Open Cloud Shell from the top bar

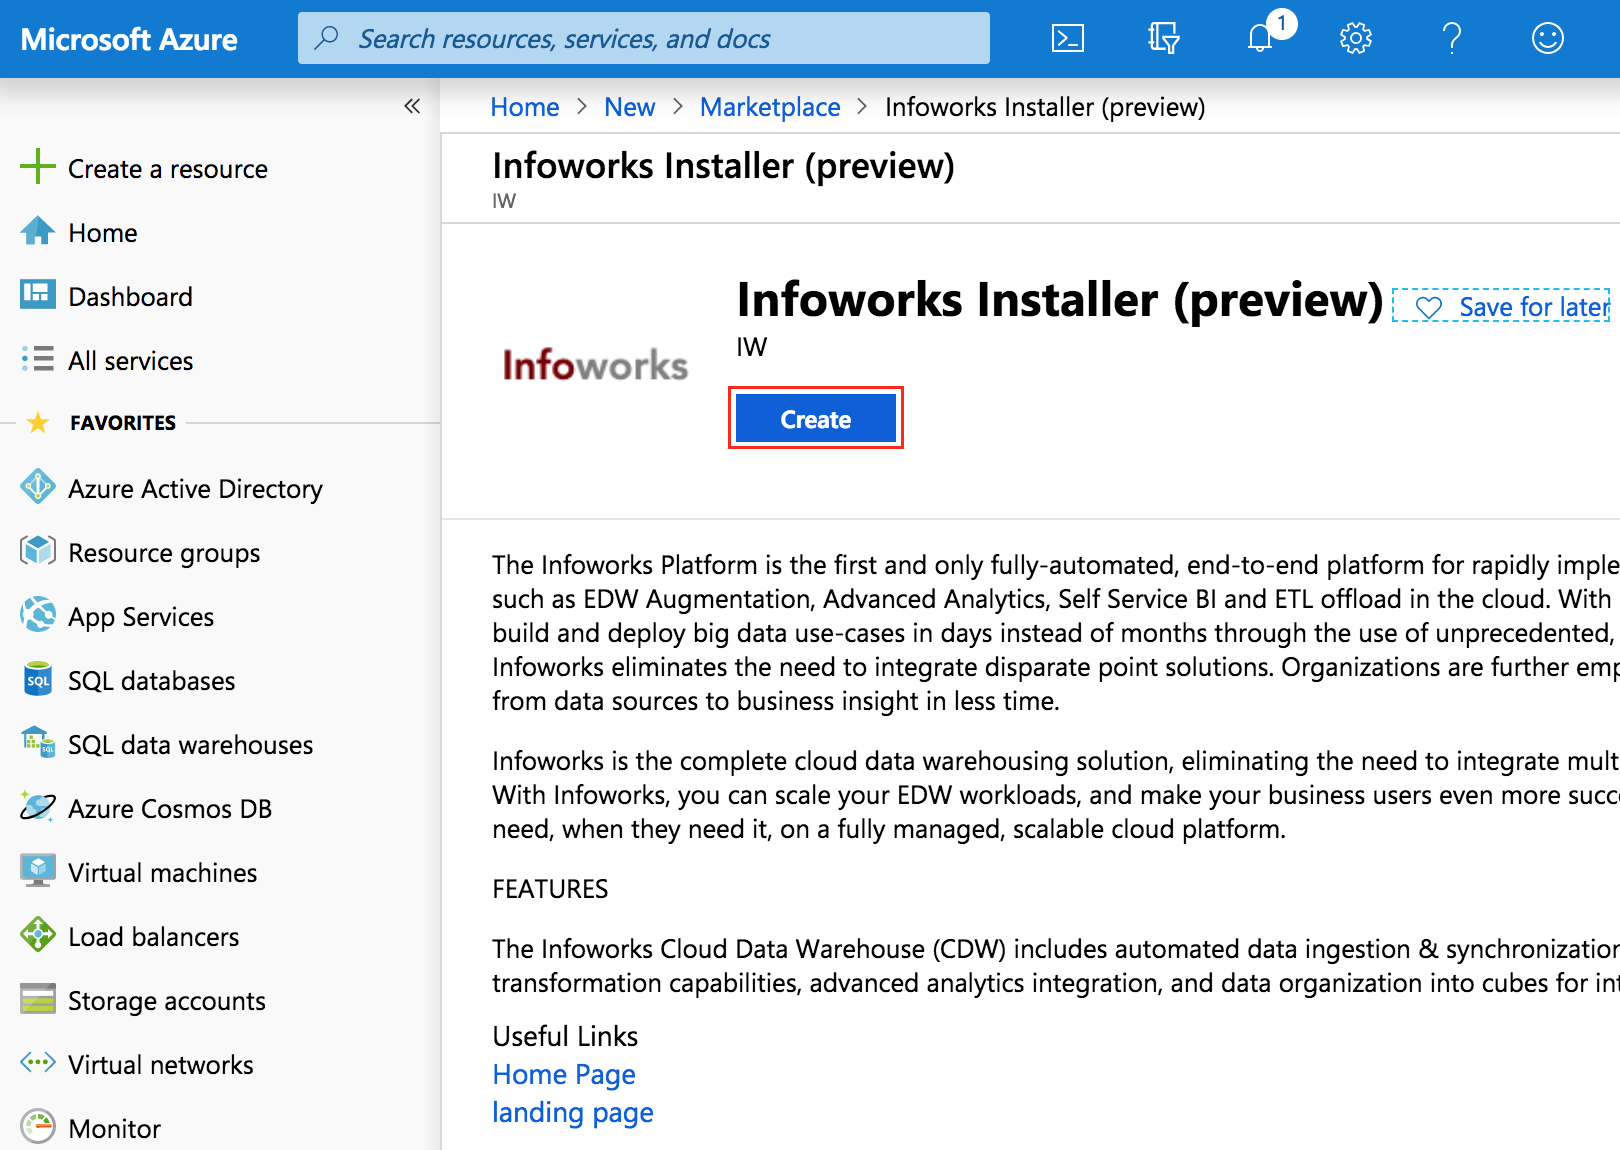1067,39
